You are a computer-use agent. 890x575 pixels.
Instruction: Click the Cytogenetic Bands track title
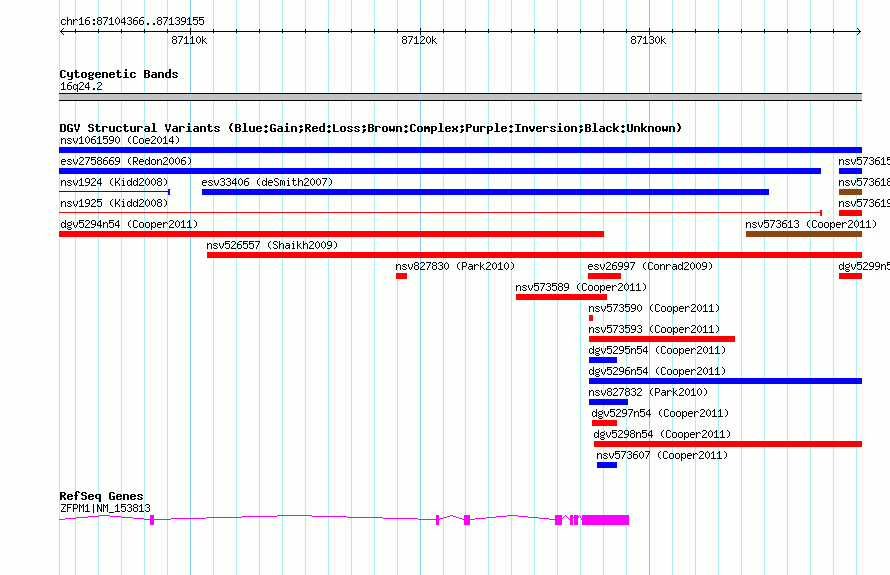pos(119,74)
